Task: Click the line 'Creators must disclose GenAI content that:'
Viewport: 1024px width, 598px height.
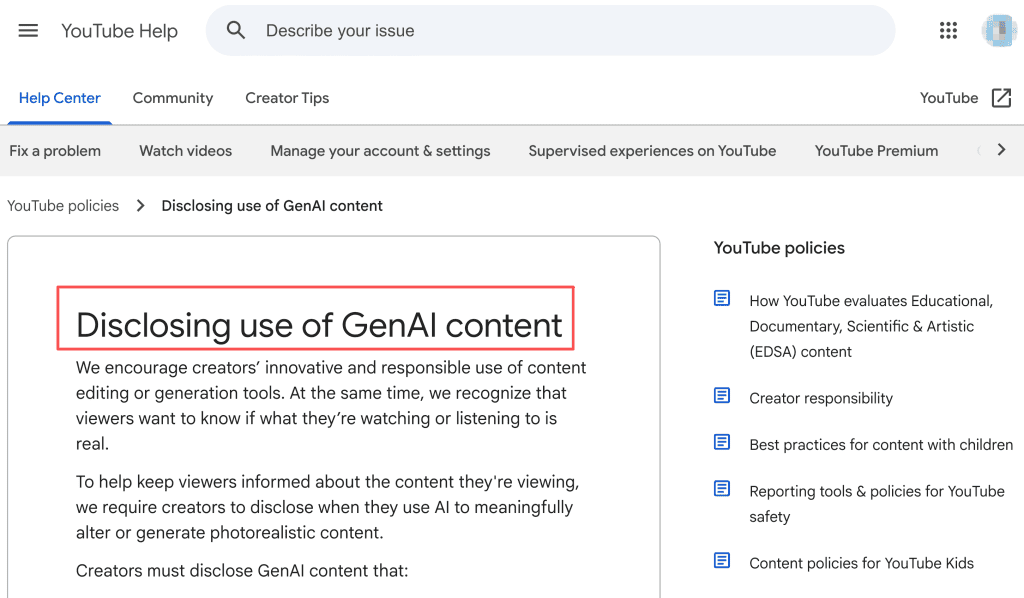Action: tap(242, 571)
